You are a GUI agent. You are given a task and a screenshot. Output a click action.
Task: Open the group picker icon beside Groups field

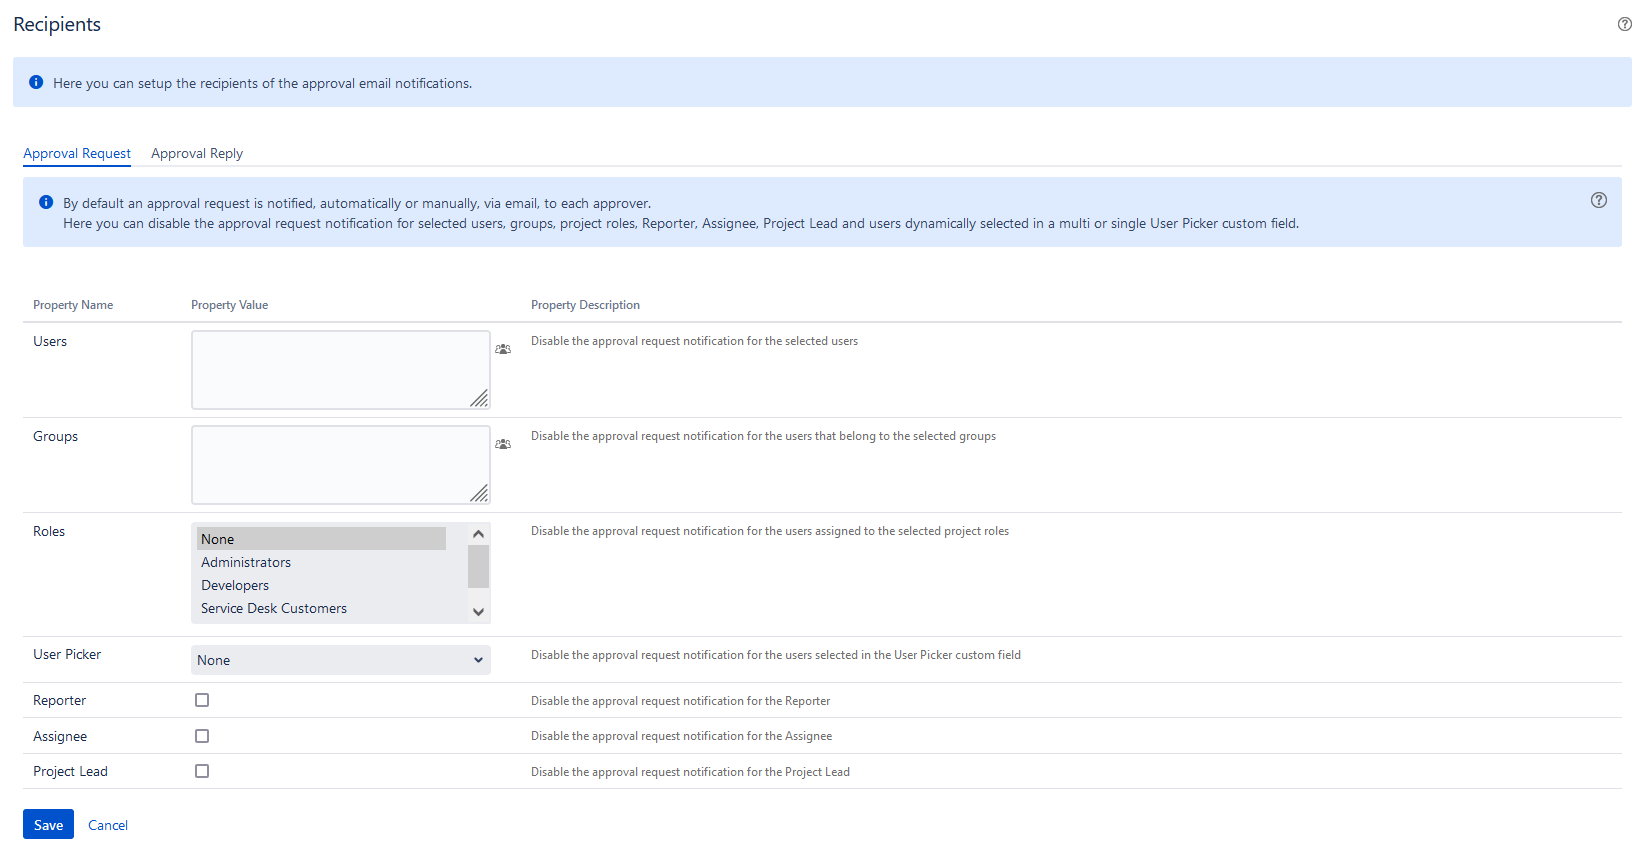503,444
